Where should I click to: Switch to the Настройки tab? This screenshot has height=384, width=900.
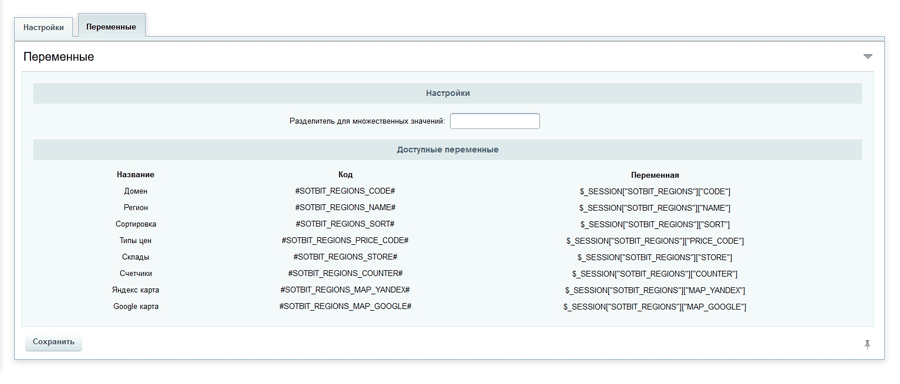(x=44, y=28)
